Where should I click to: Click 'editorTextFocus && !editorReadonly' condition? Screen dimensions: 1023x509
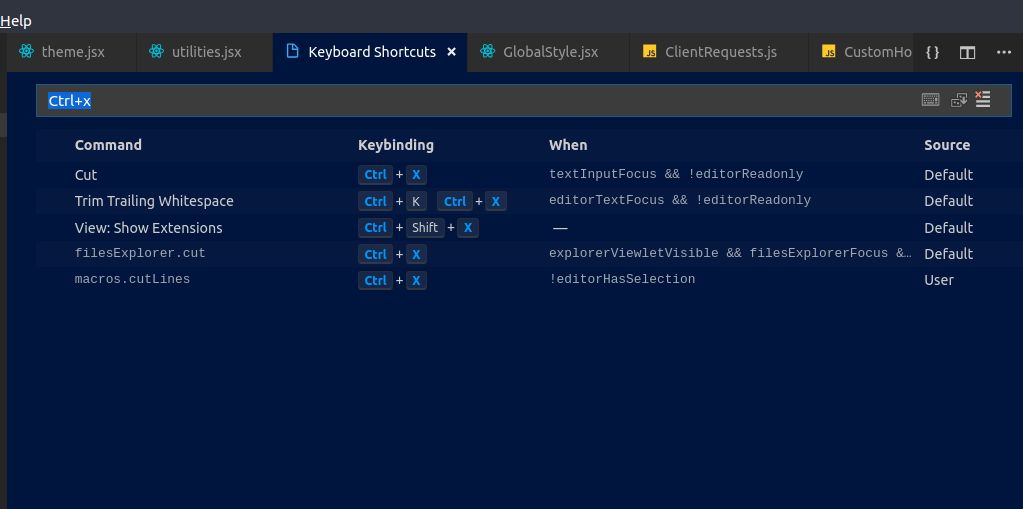680,200
